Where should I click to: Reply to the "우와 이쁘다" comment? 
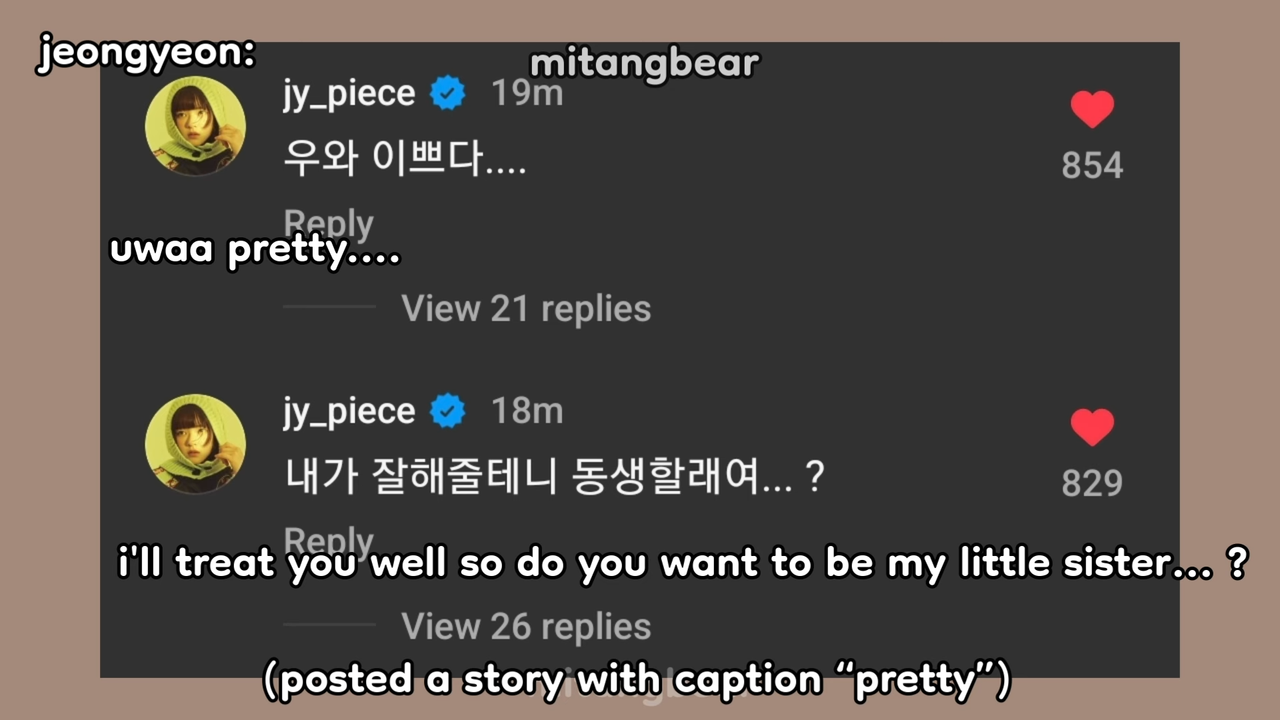[328, 222]
